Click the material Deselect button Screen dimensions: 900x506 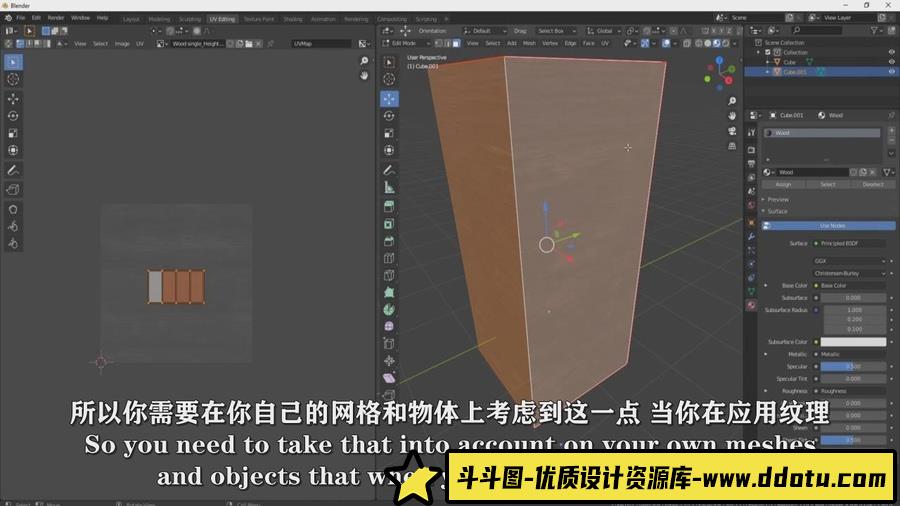pos(872,185)
